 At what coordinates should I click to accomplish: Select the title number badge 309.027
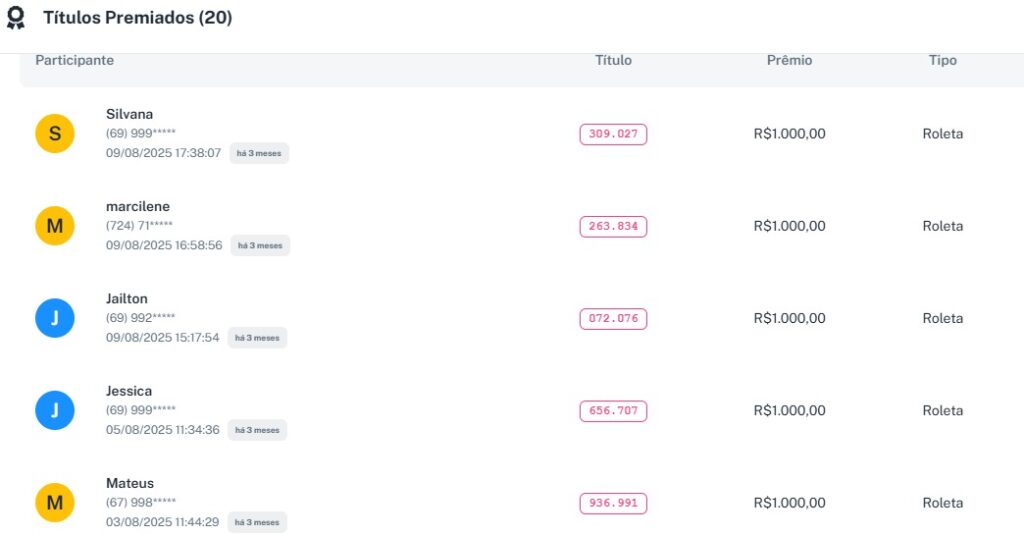click(x=613, y=134)
